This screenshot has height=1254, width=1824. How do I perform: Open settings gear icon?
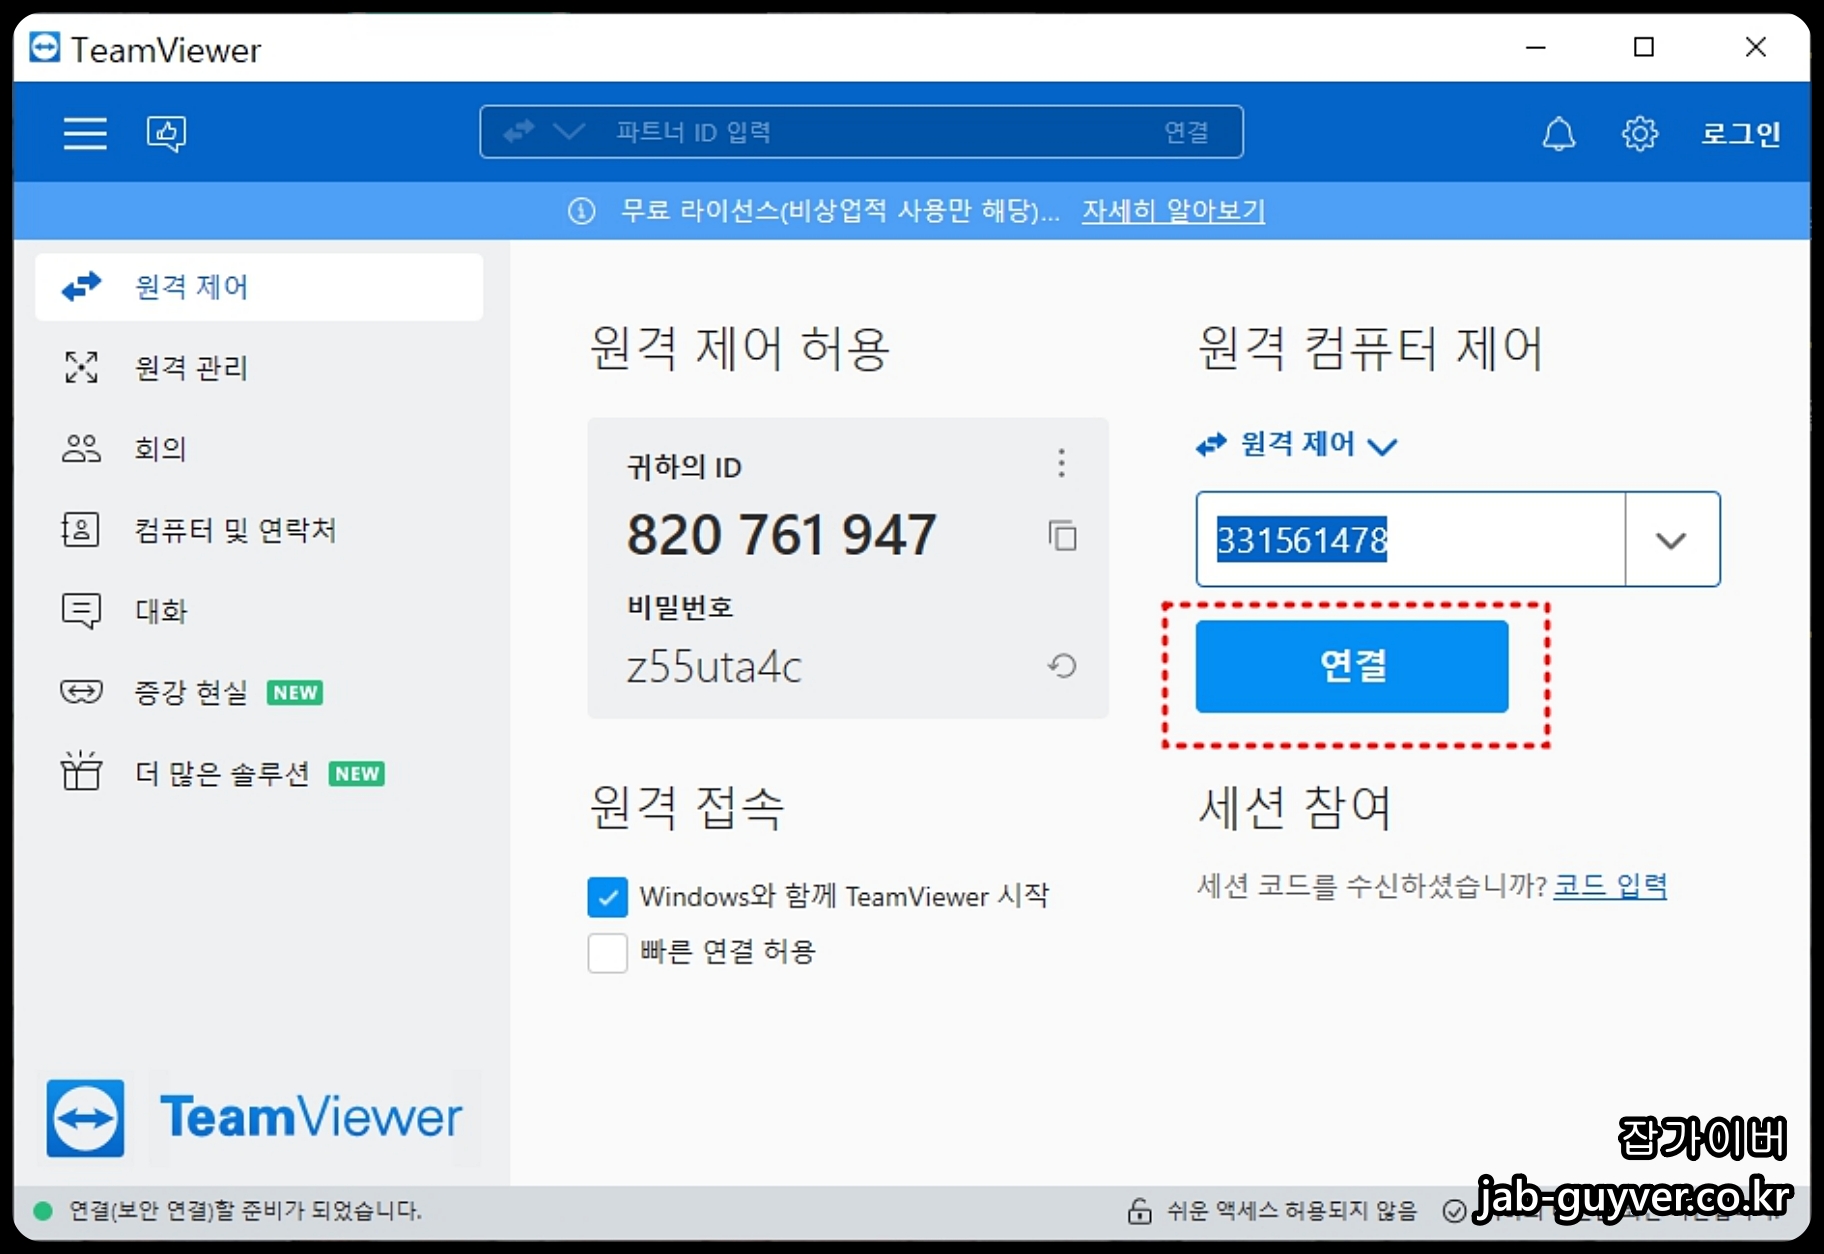point(1639,133)
